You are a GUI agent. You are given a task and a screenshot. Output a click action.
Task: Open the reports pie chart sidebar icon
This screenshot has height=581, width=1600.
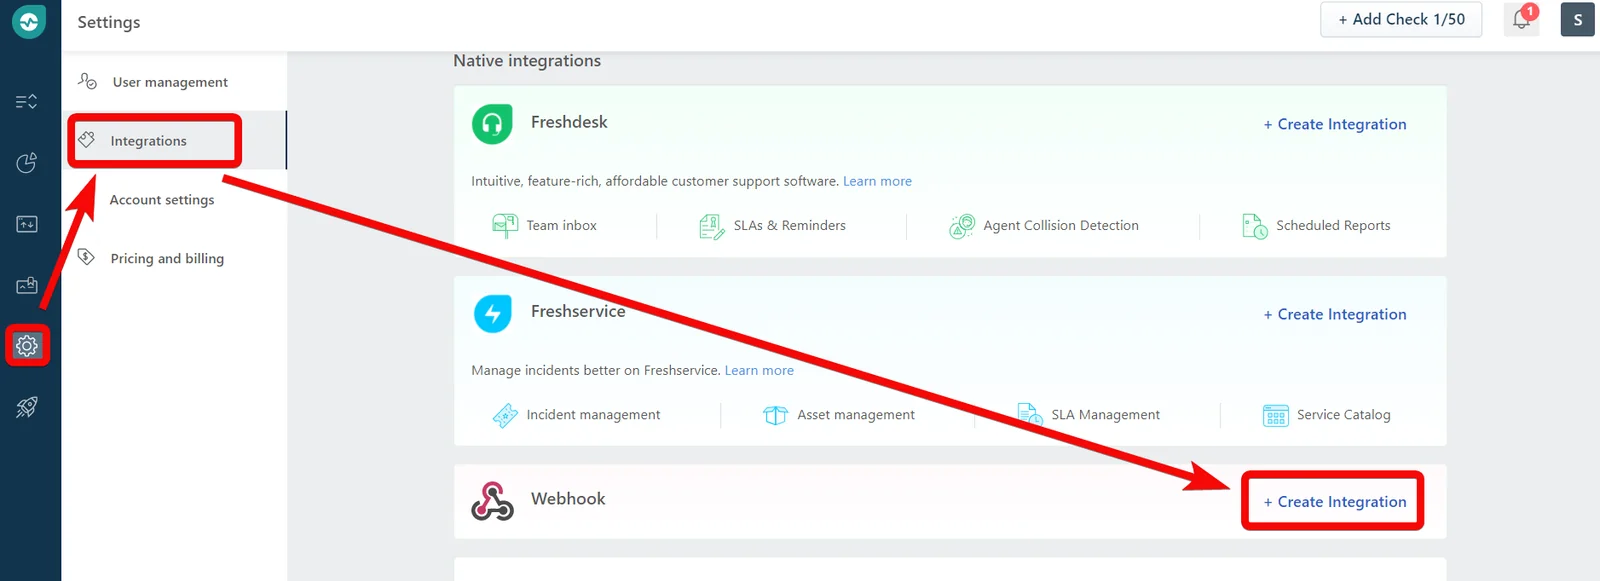click(27, 163)
